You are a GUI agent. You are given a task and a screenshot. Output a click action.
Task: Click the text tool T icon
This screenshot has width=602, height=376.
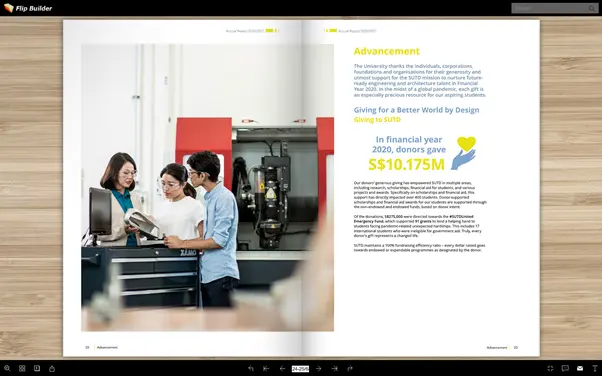pyautogui.click(x=595, y=368)
